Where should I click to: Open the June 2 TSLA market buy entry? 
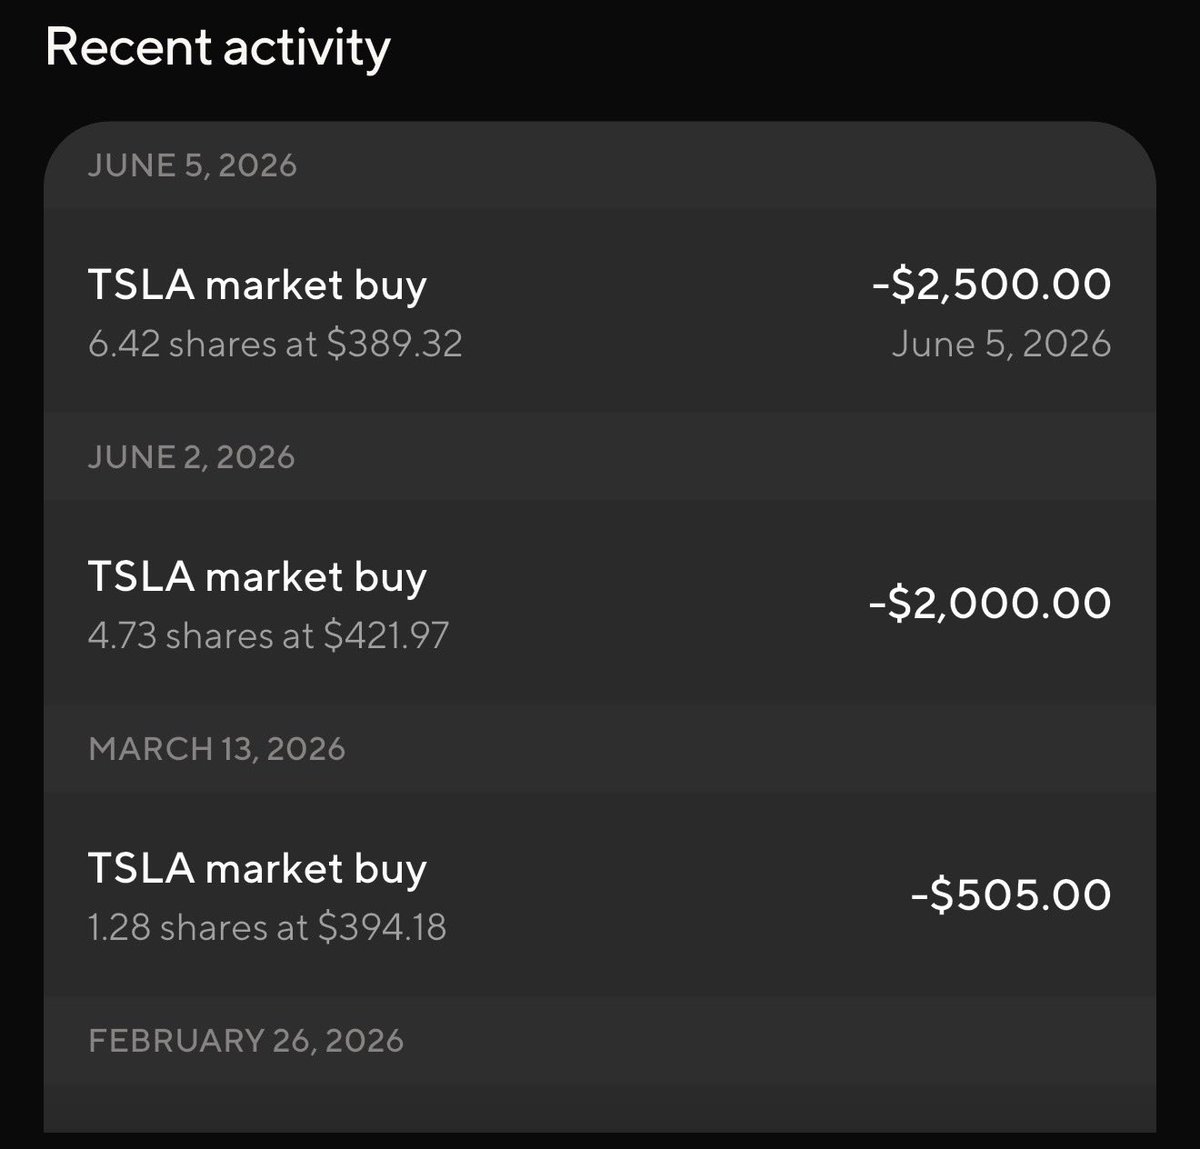click(x=600, y=603)
